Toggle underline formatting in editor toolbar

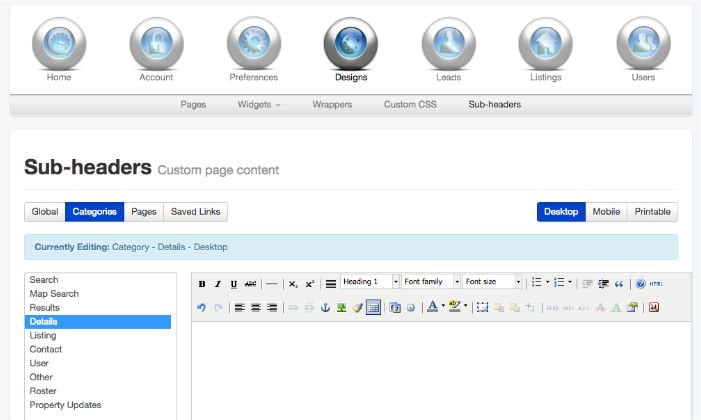[233, 284]
